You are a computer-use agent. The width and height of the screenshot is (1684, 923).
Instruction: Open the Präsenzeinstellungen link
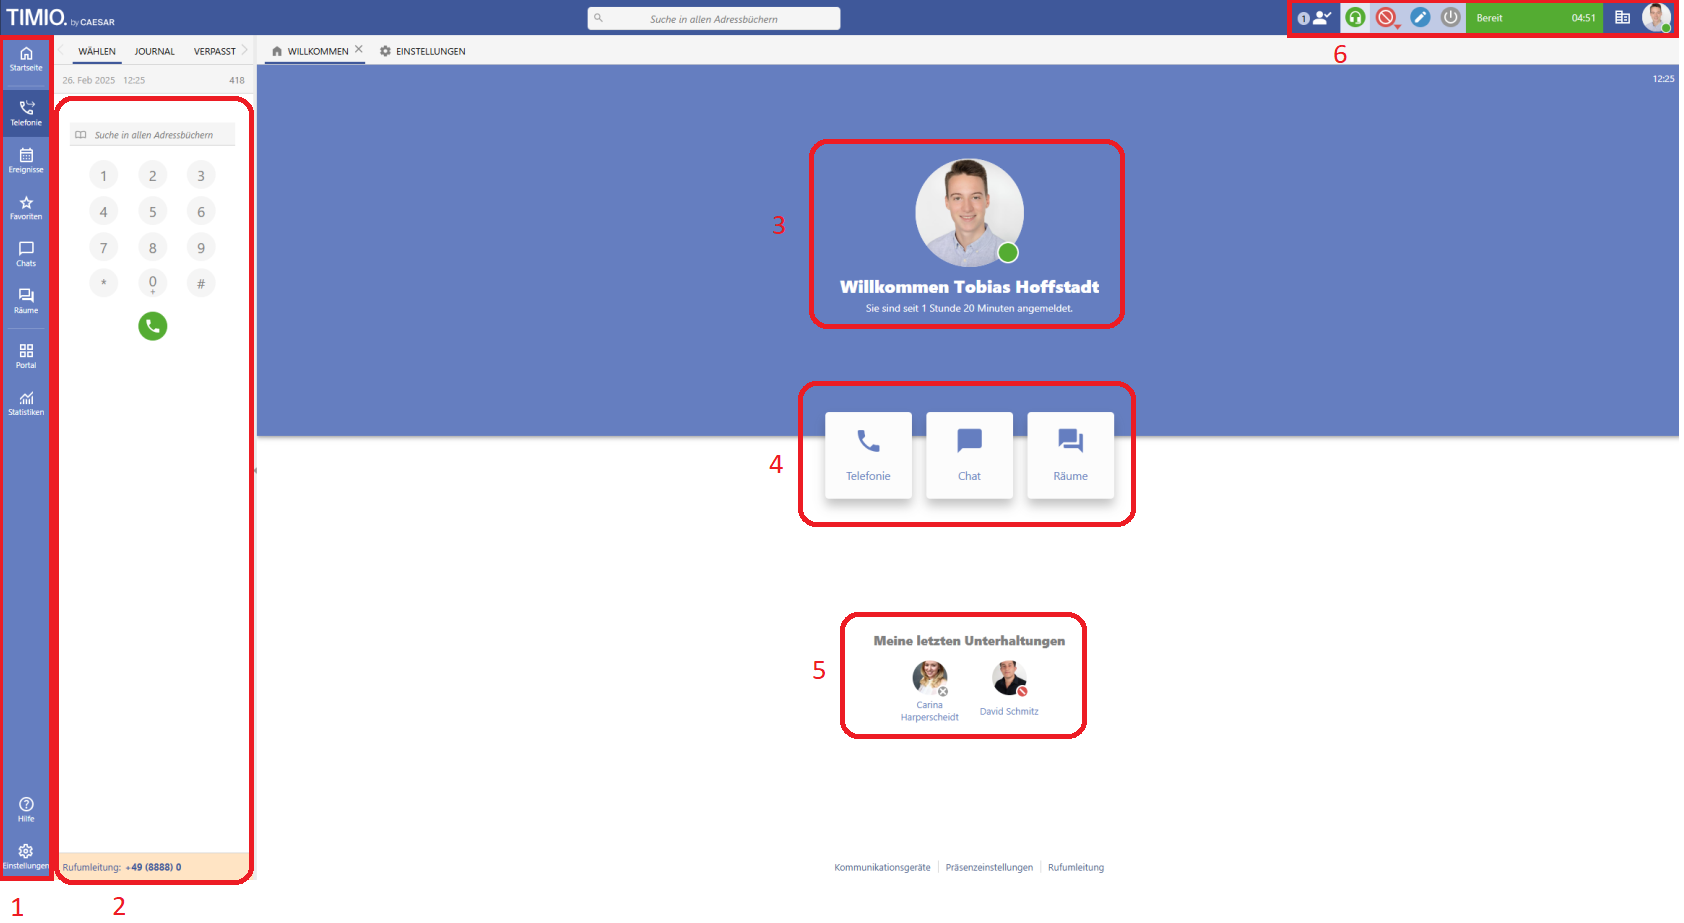tap(989, 867)
